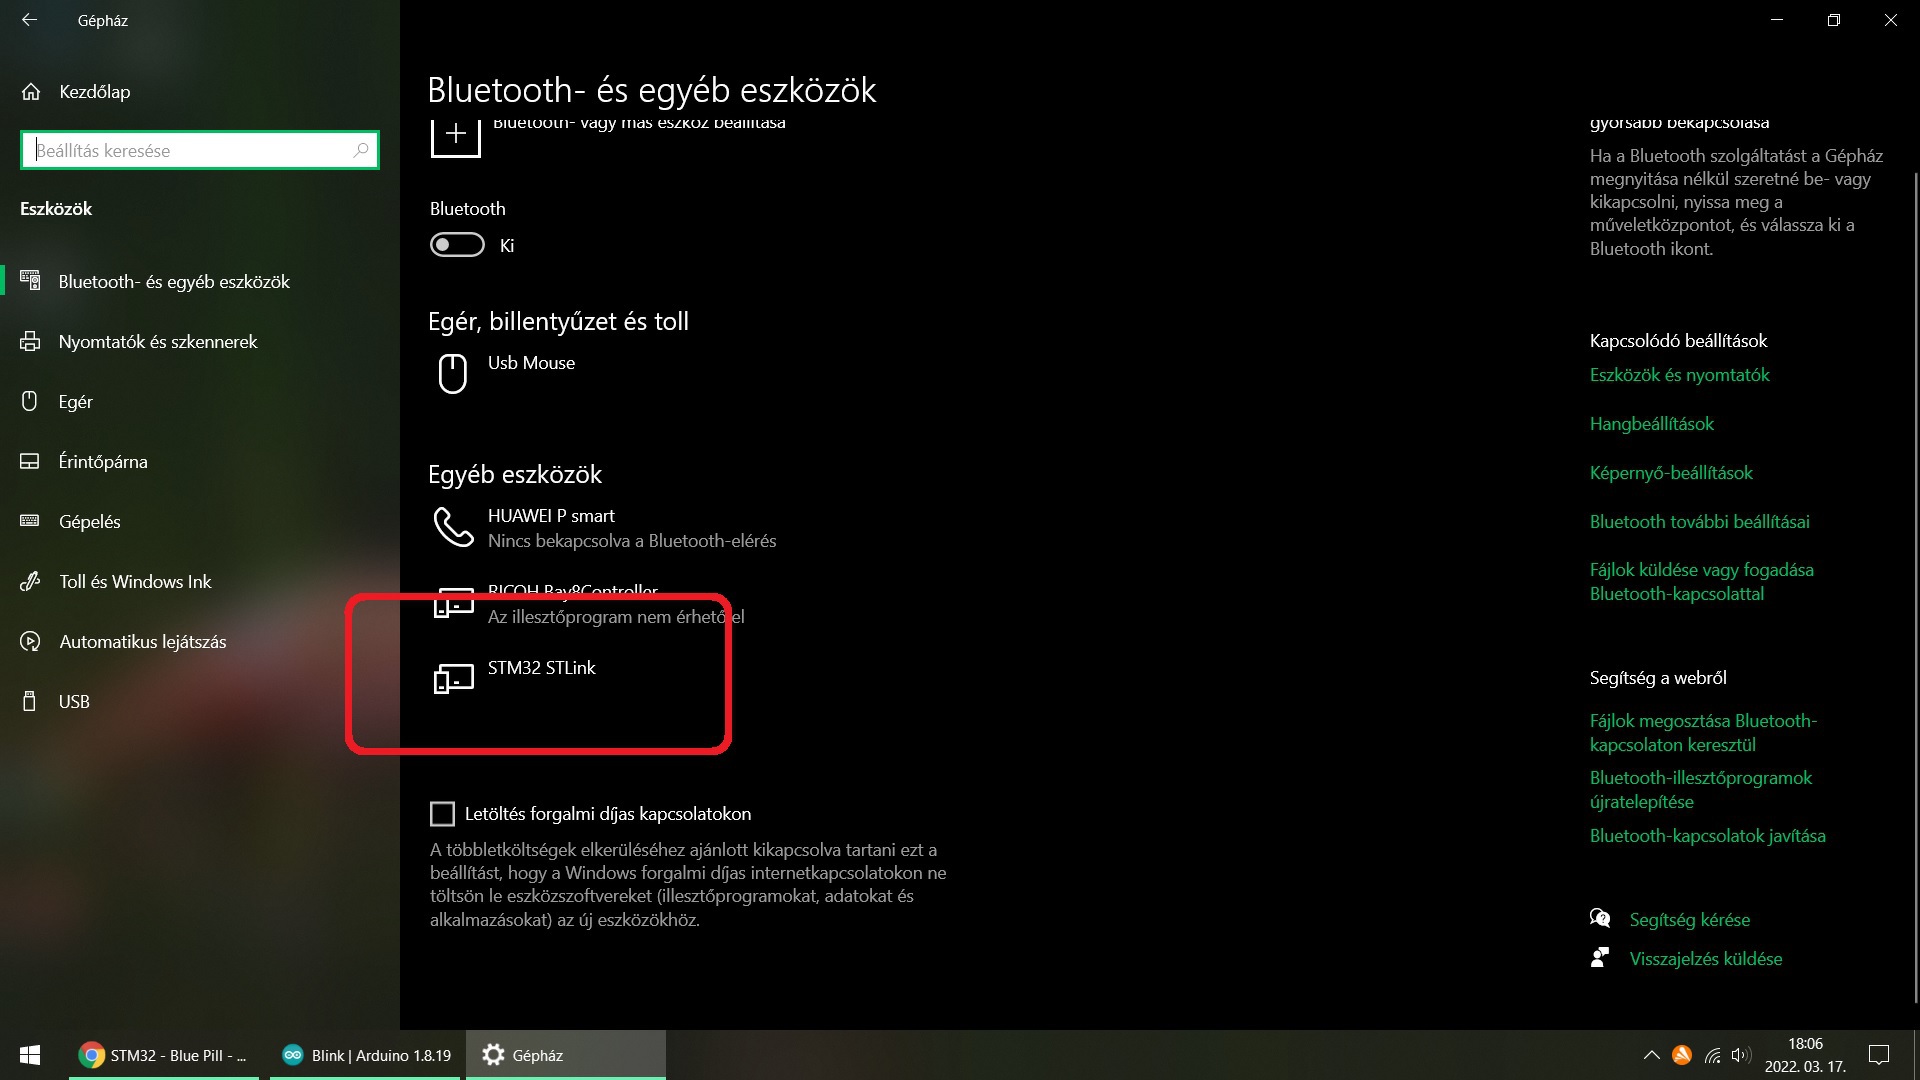Switch to Blink Arduino taskbar window
1920x1080 pixels.
point(366,1055)
